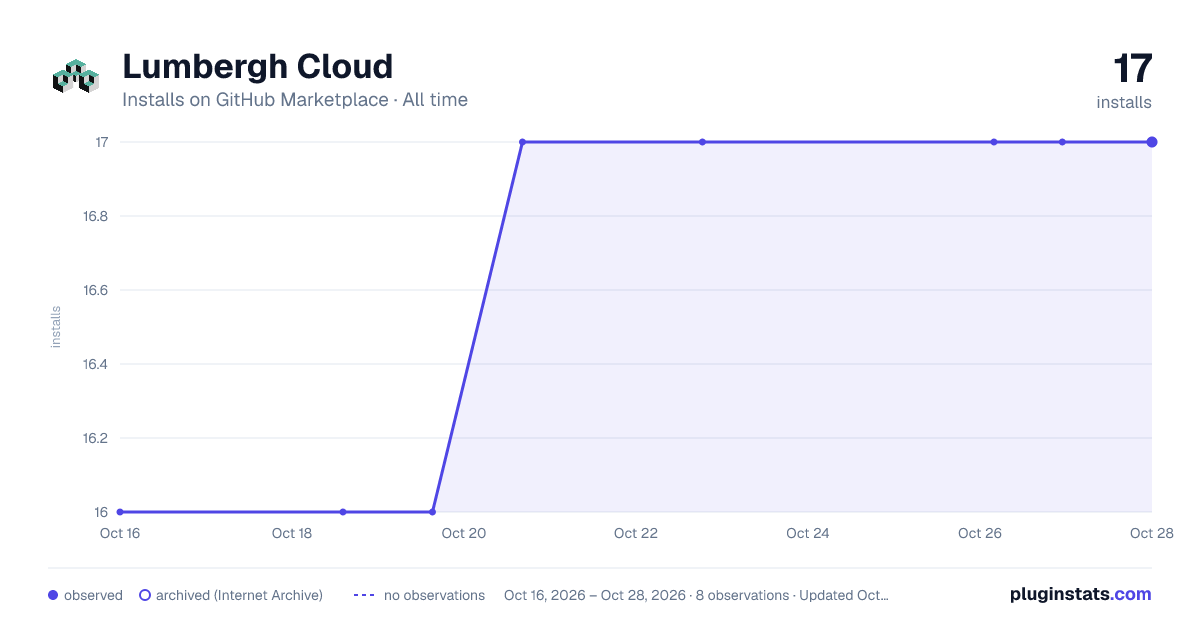This screenshot has height=630, width=1200.
Task: Select the last 16-install point before the rise
Action: click(432, 512)
